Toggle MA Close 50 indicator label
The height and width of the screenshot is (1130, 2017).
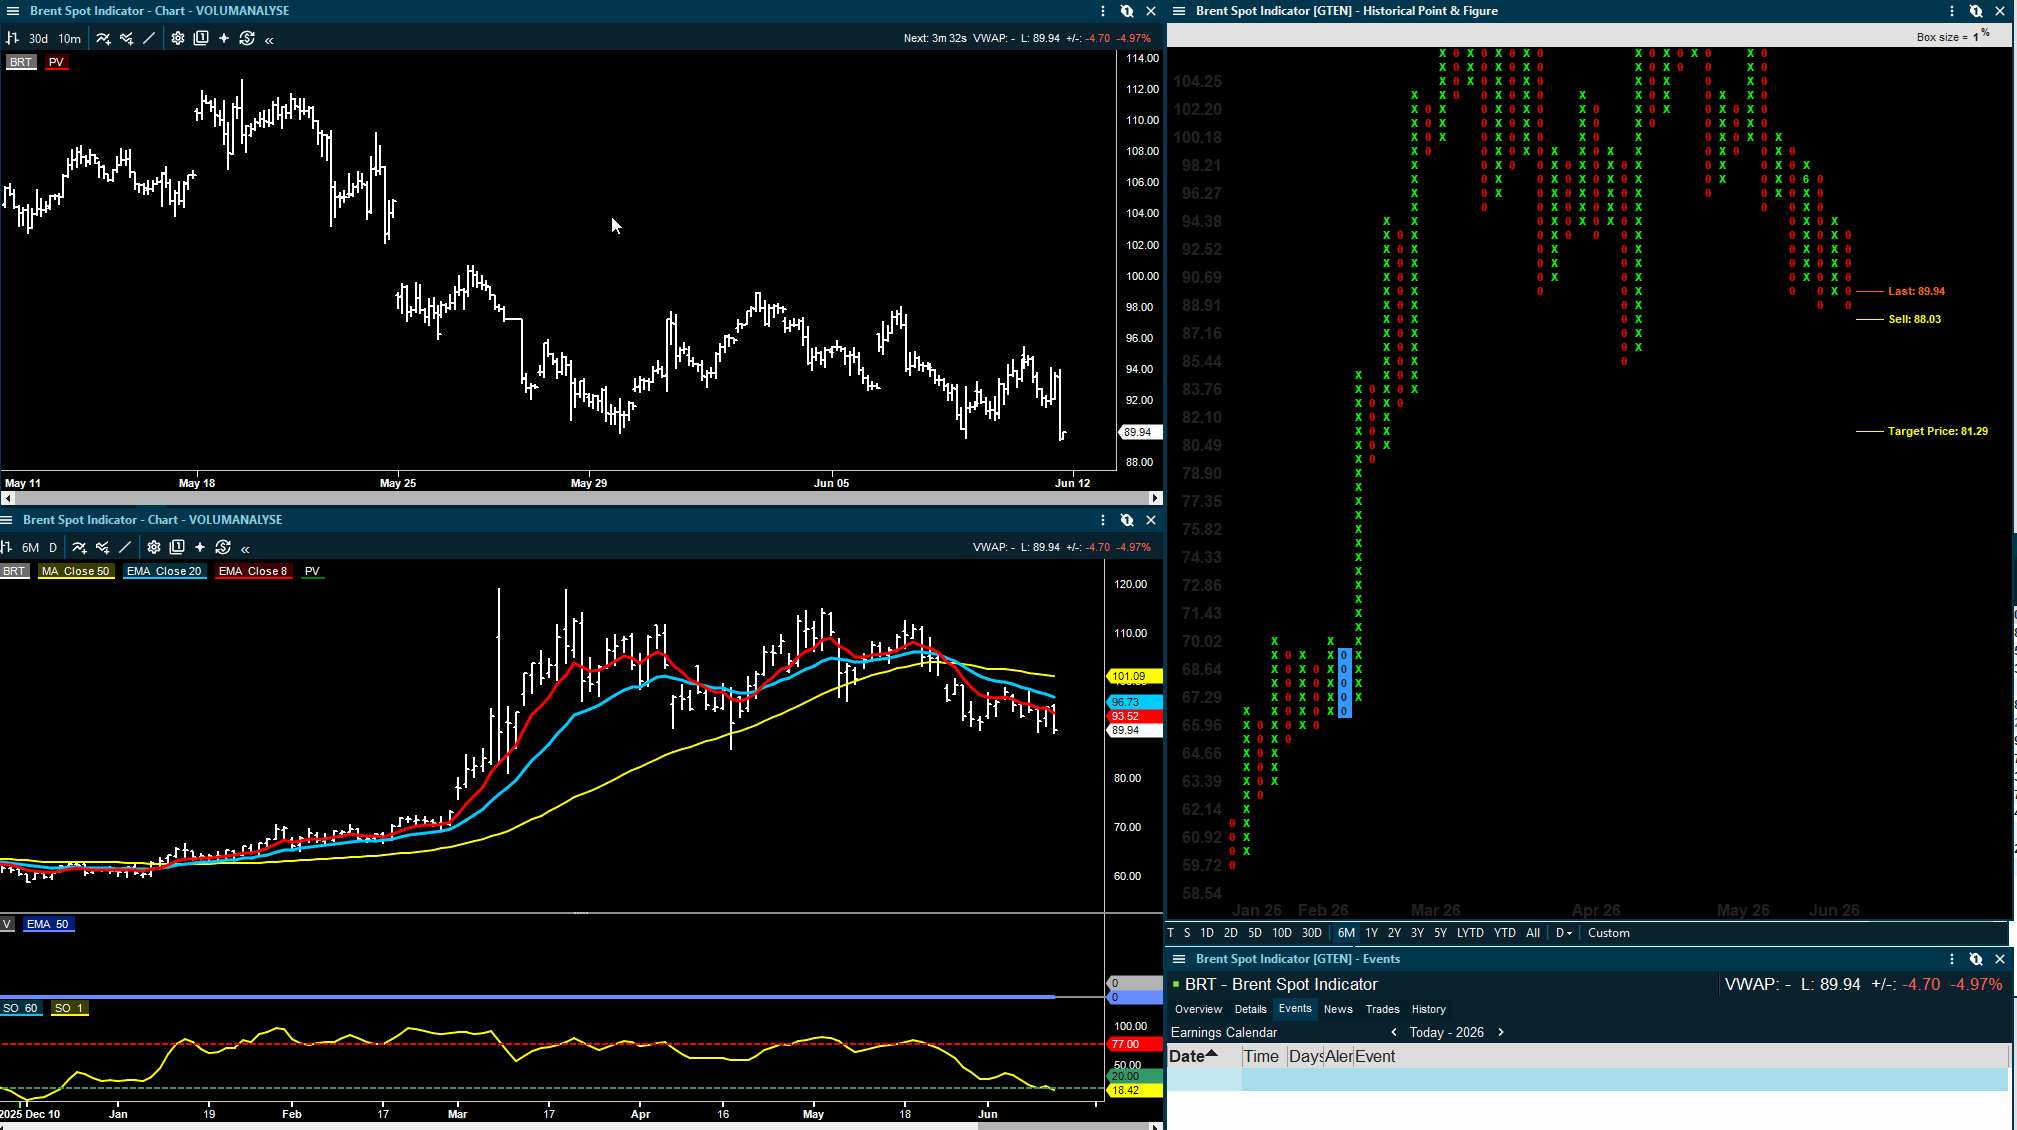click(76, 571)
